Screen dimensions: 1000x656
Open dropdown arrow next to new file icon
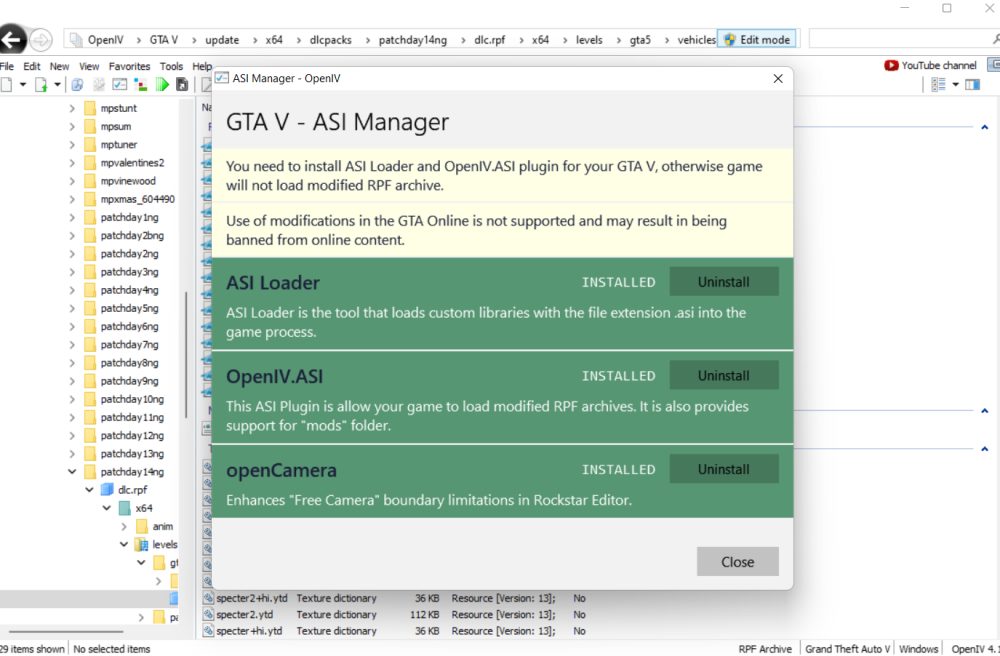[x=23, y=84]
